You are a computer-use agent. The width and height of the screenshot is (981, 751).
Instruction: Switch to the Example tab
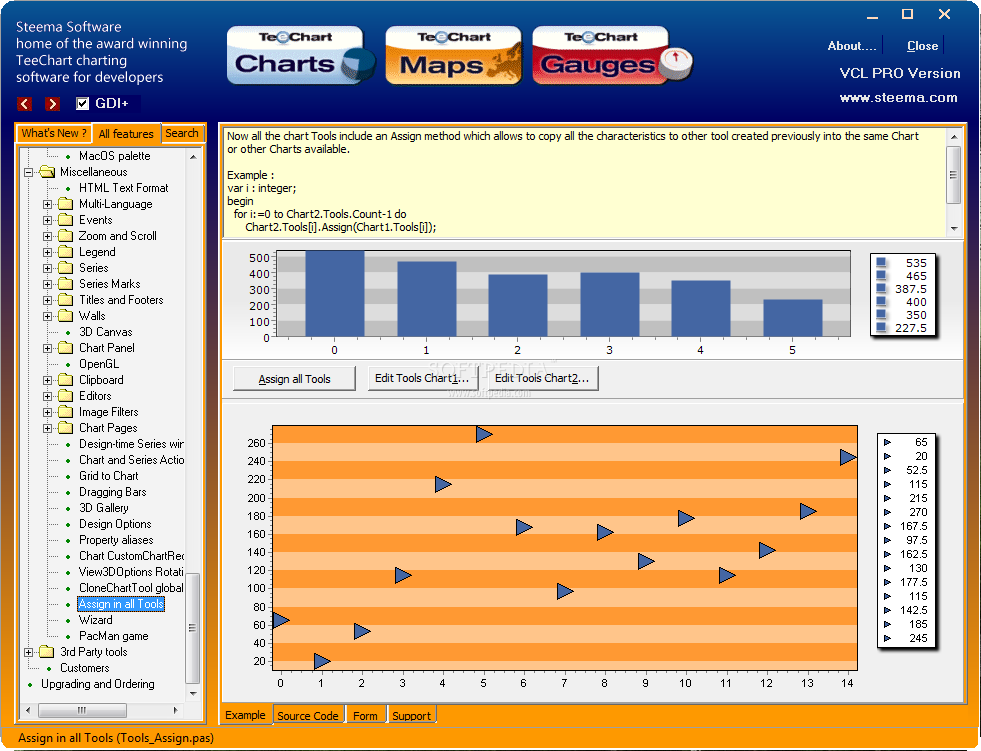245,715
